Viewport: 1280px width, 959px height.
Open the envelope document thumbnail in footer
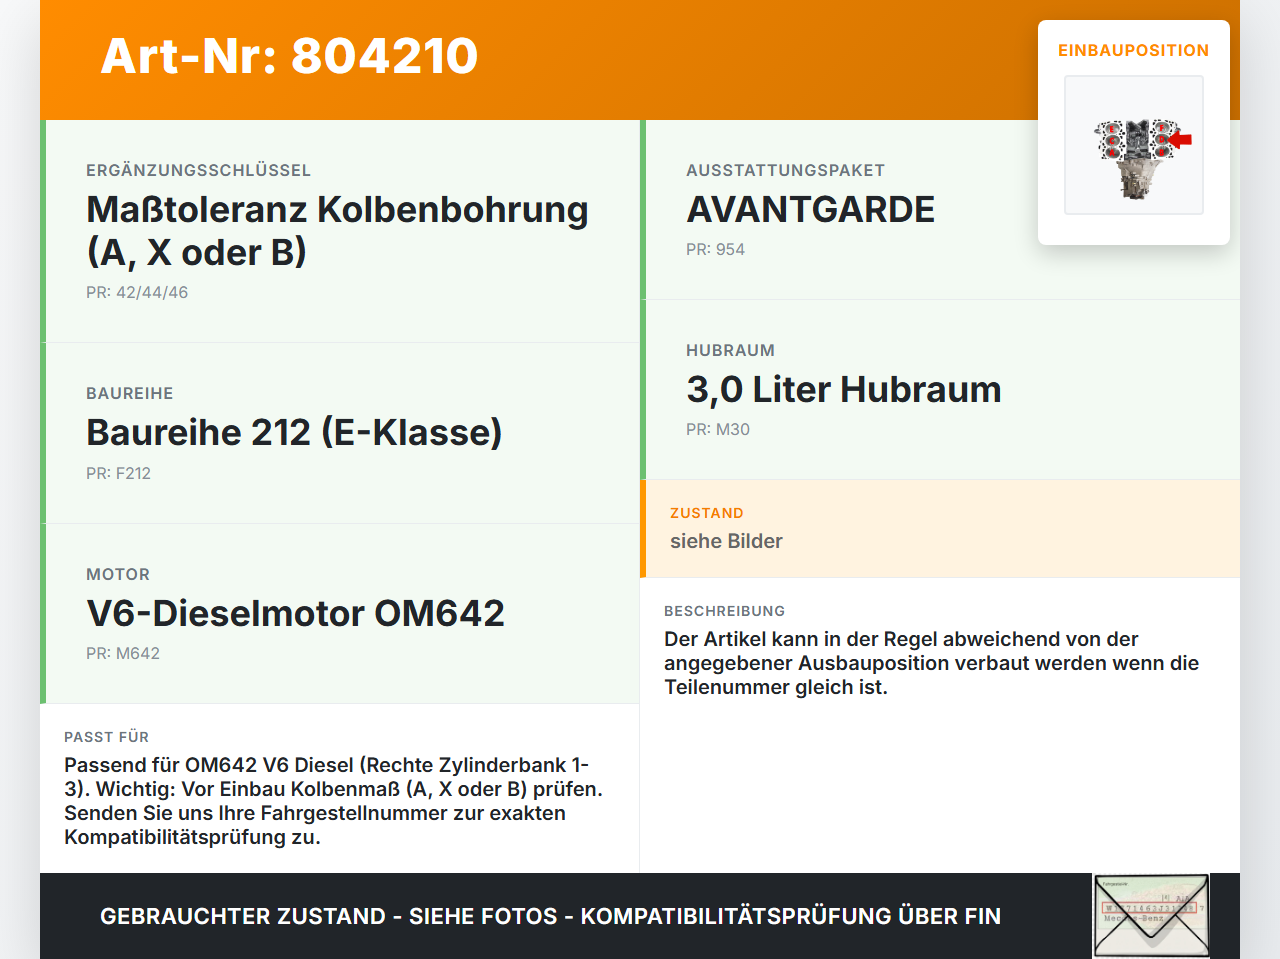1151,916
